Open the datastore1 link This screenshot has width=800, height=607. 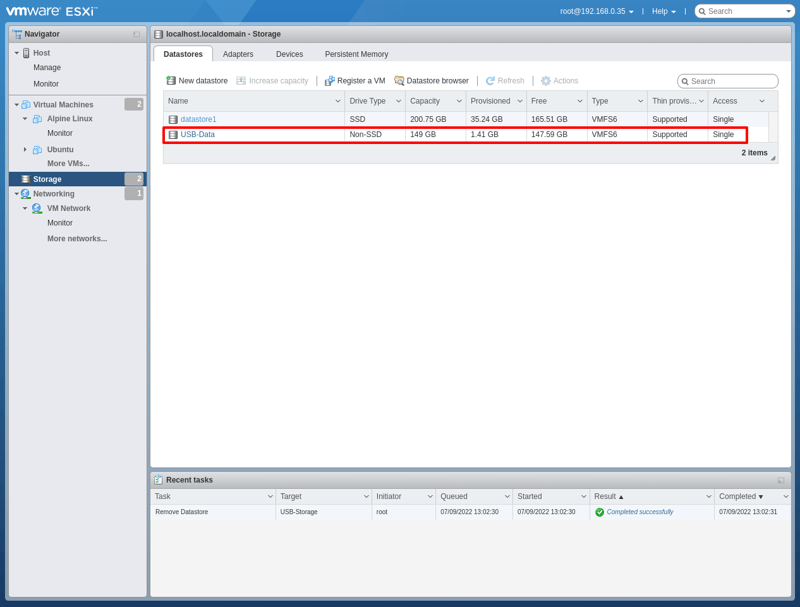tap(198, 119)
